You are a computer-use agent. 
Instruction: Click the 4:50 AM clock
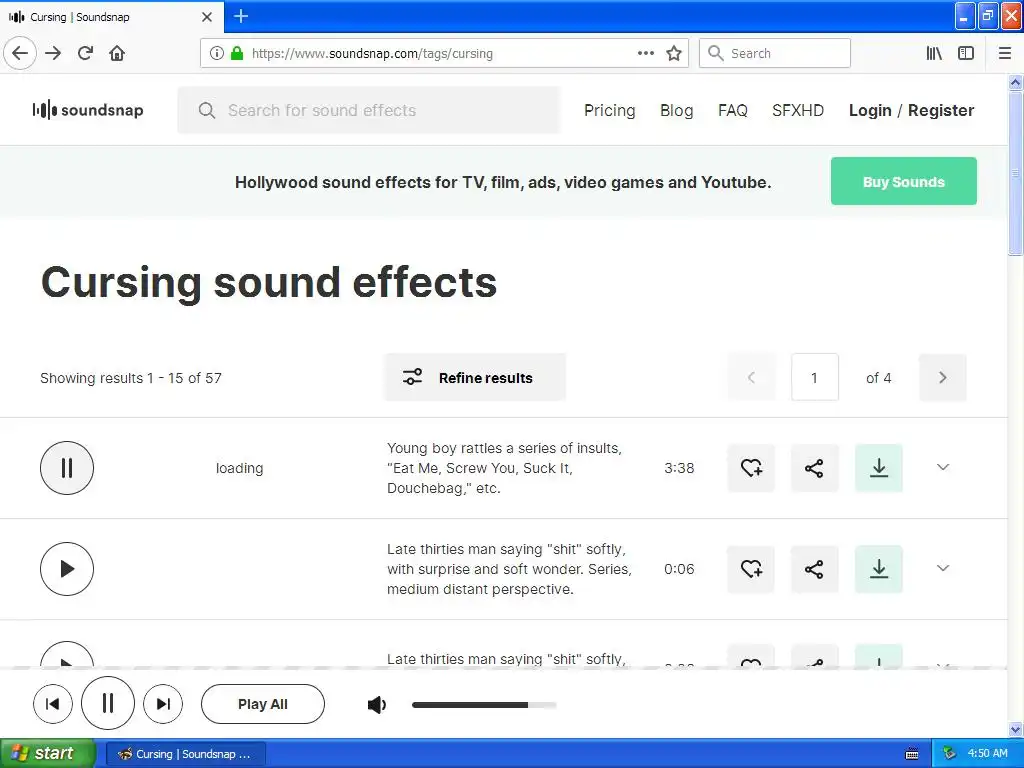pos(987,753)
